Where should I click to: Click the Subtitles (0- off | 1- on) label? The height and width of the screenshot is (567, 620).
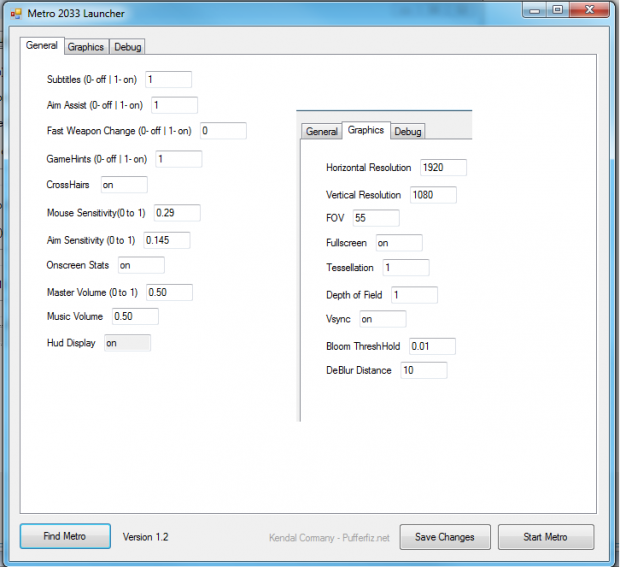tap(92, 79)
